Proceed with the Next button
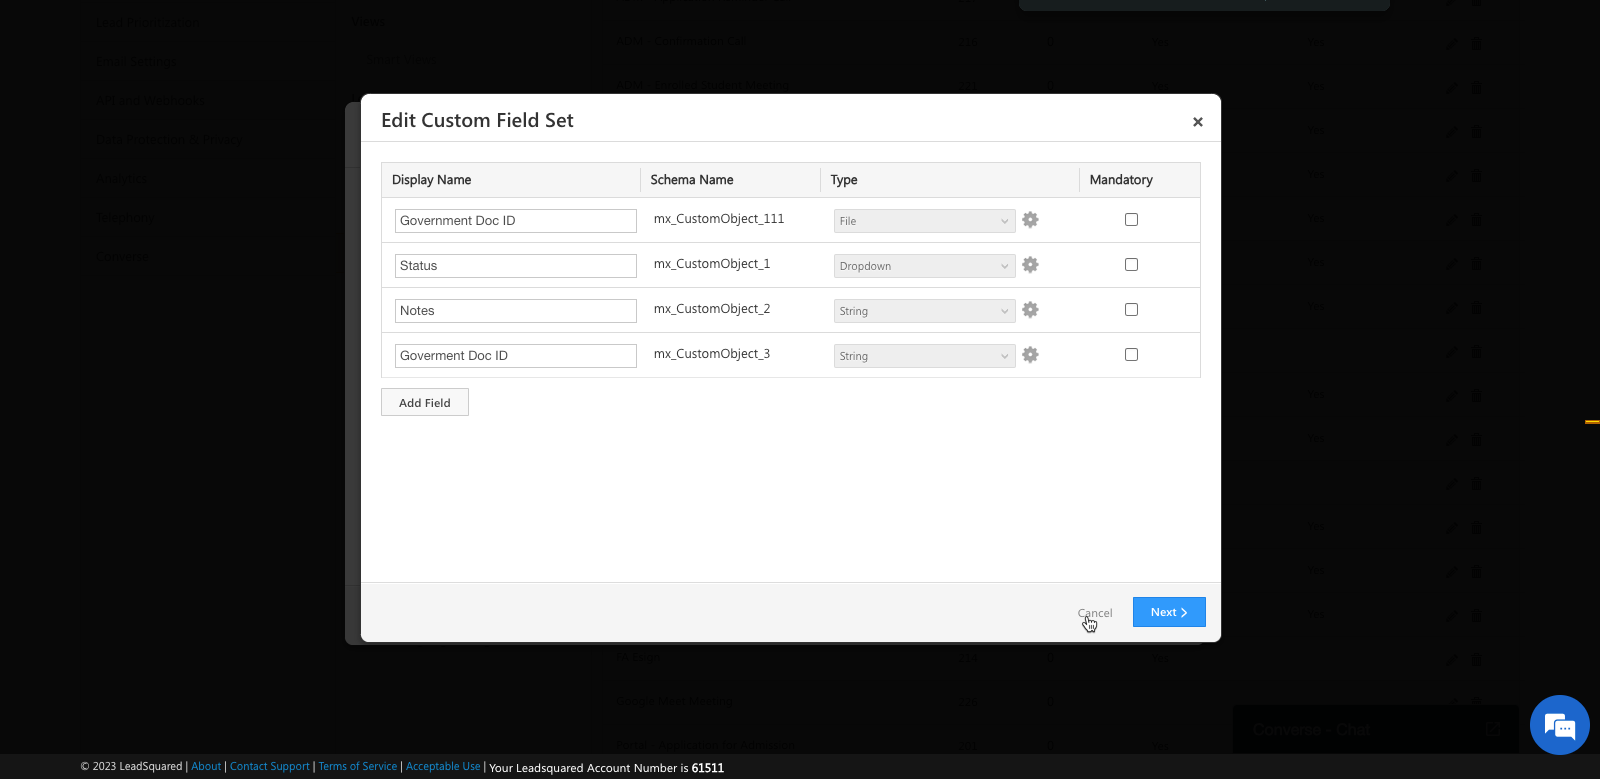This screenshot has width=1600, height=779. 1168,612
